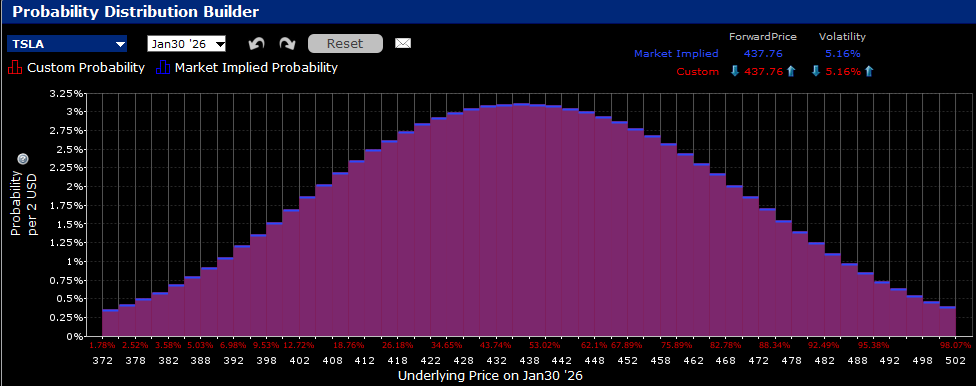Click the envelope email icon
The height and width of the screenshot is (386, 976).
tap(403, 44)
